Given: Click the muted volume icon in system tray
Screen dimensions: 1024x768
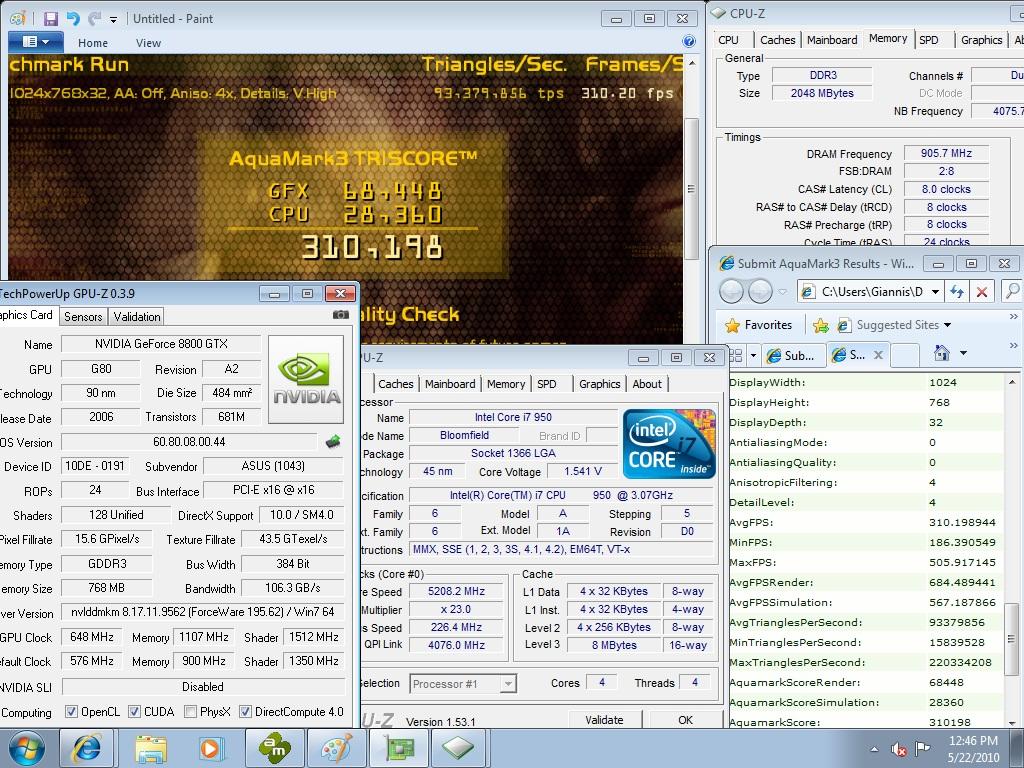Looking at the screenshot, I should [x=899, y=750].
